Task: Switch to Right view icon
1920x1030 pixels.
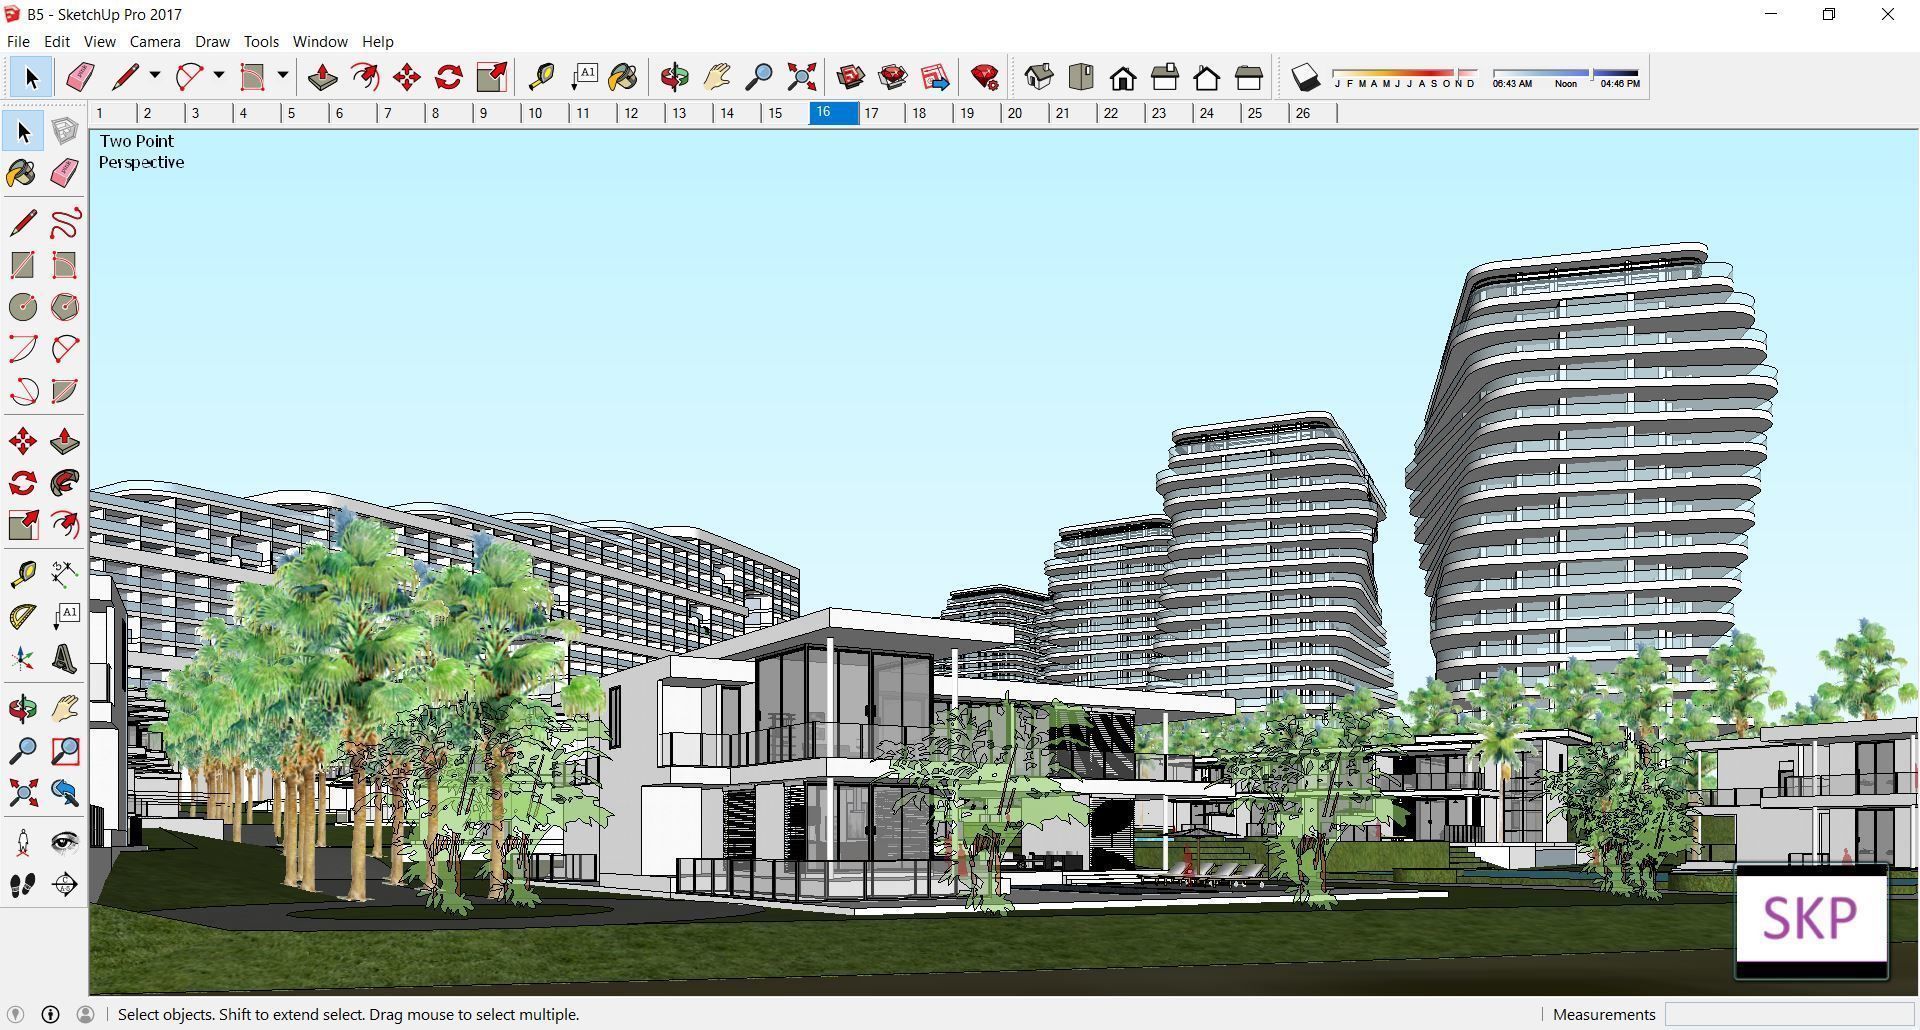Action: tap(1165, 77)
